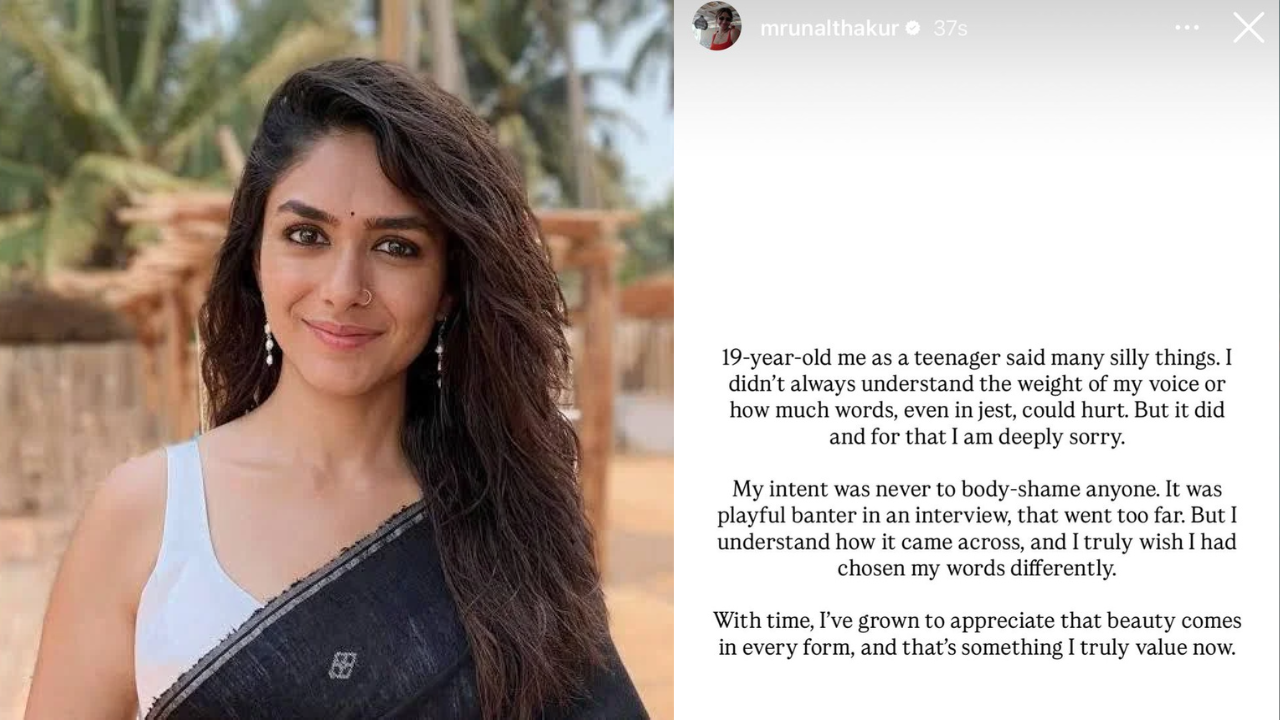
Task: Open the three-dot story options menu
Action: 1186,28
